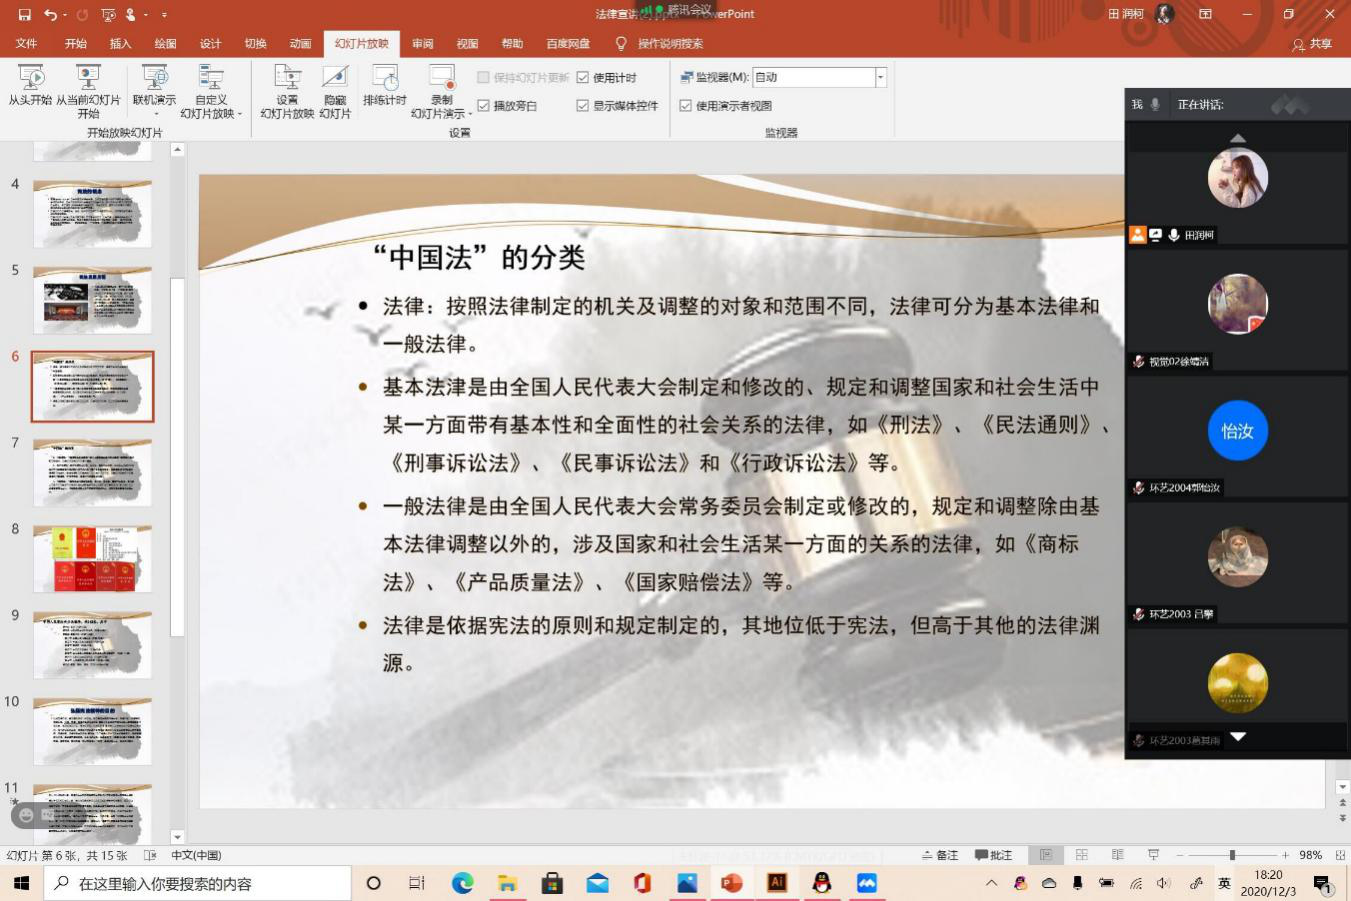Toggle Play Narrations (播放旁白) checkbox
This screenshot has width=1351, height=901.
click(x=484, y=106)
